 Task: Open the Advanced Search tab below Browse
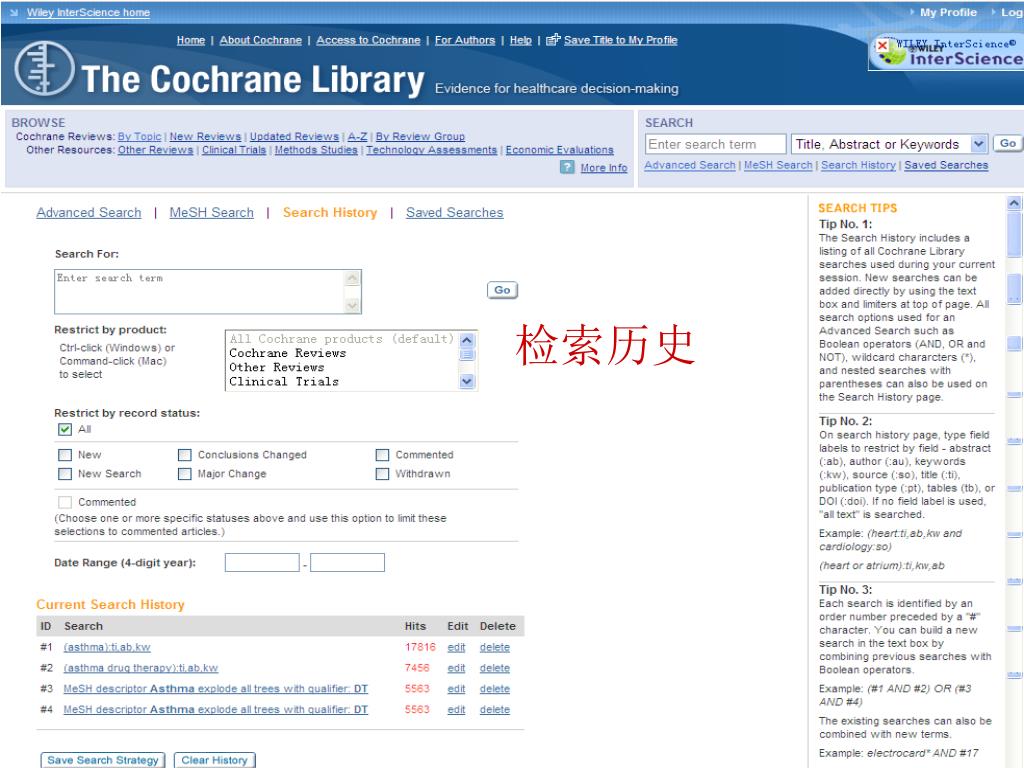[89, 212]
